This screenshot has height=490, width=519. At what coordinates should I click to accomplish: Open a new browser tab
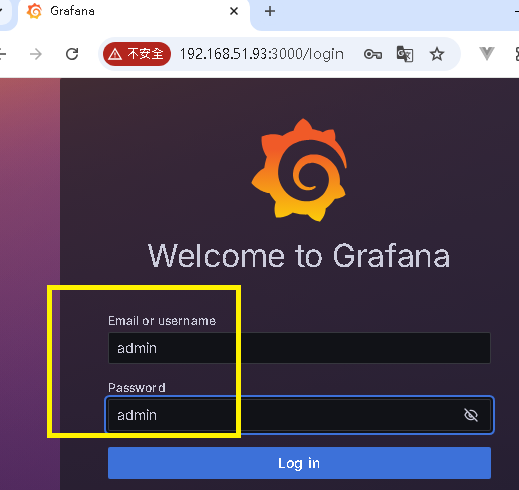270,11
